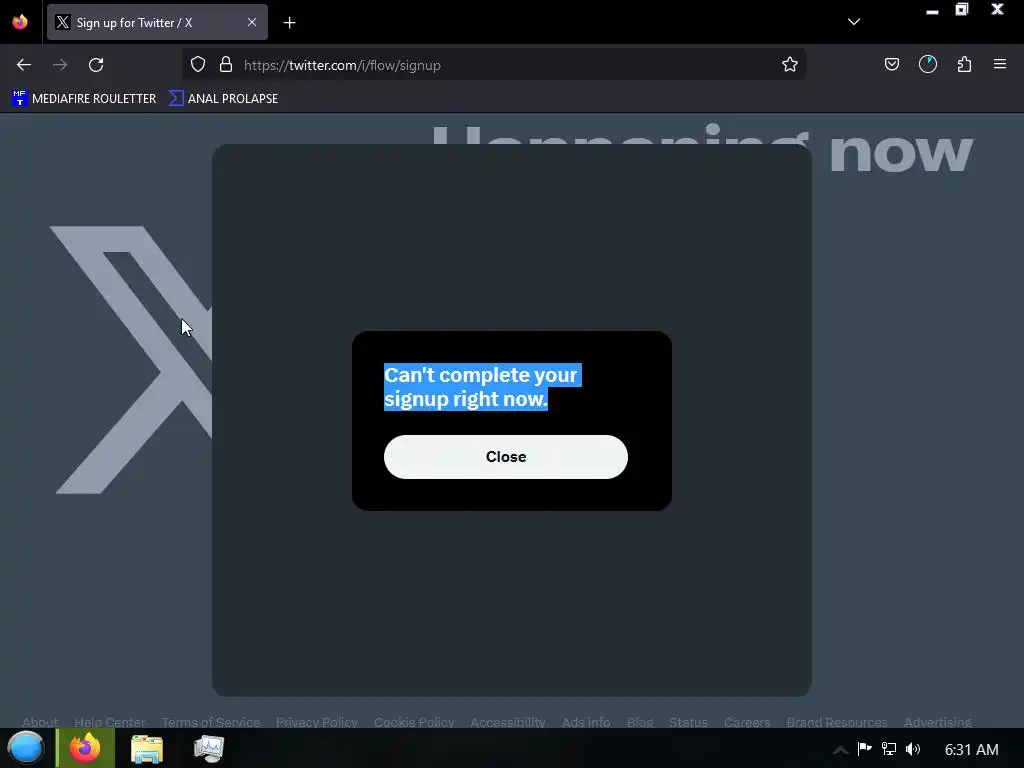Open the Start menu orb

25,748
